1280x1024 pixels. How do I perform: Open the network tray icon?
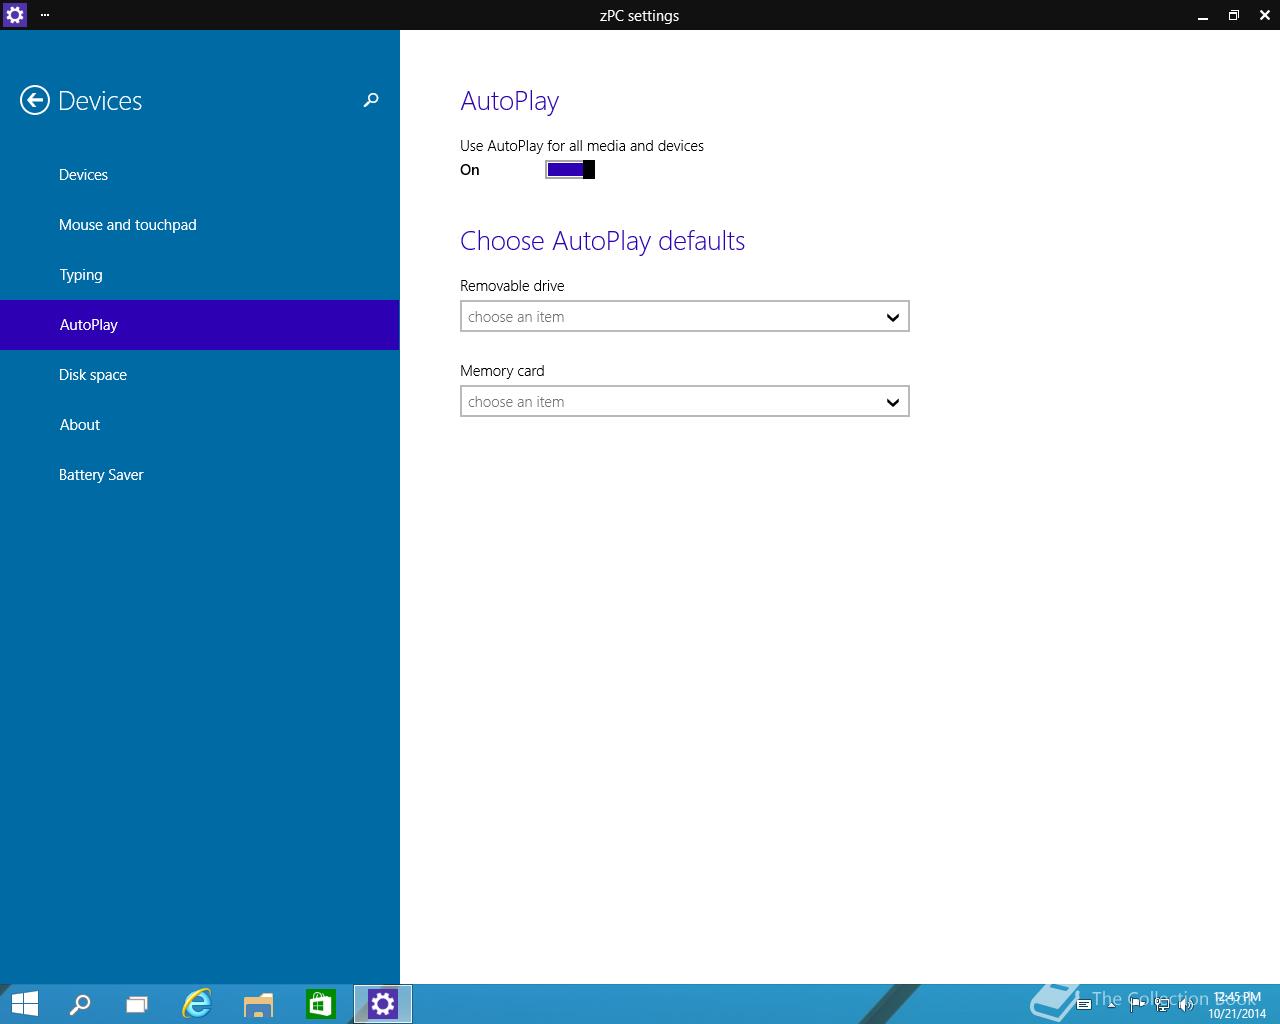pos(1162,1005)
